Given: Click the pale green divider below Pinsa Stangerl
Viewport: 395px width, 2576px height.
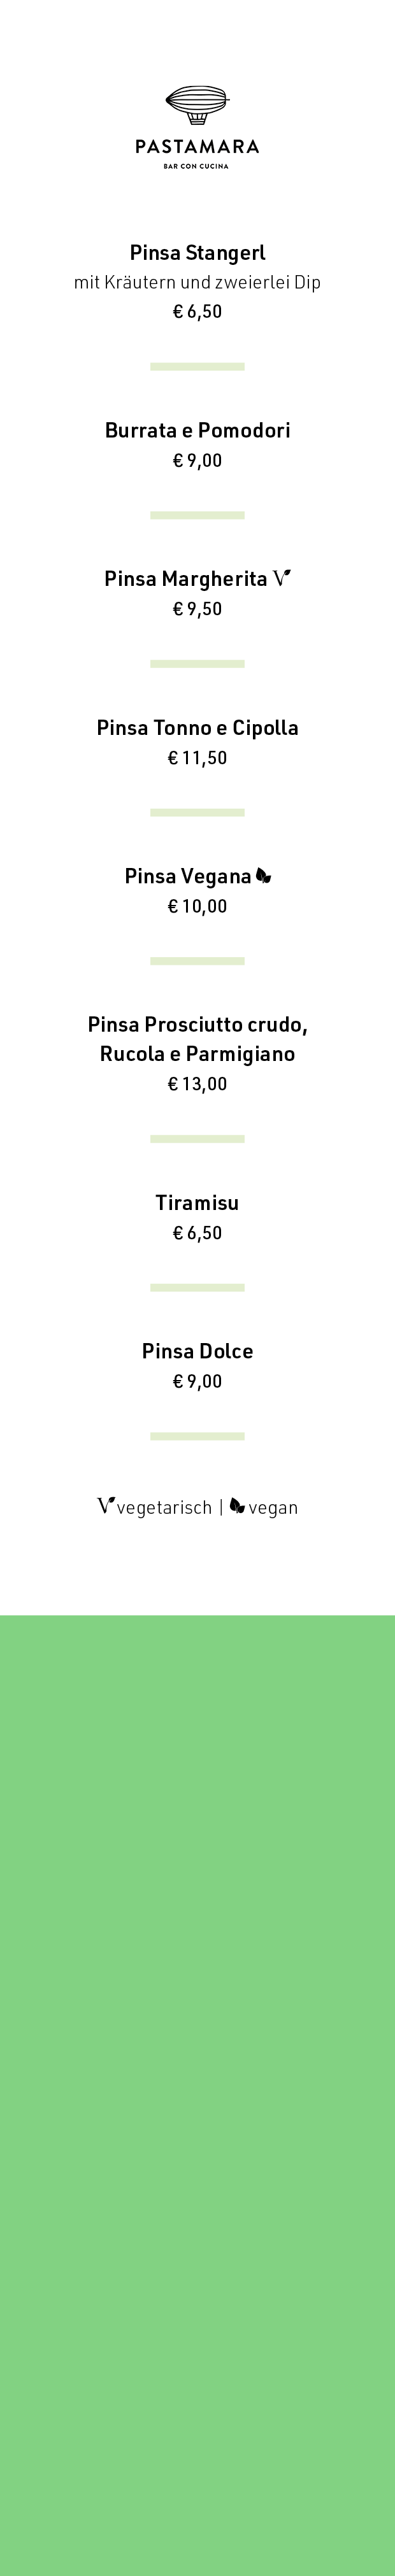Looking at the screenshot, I should pos(197,367).
